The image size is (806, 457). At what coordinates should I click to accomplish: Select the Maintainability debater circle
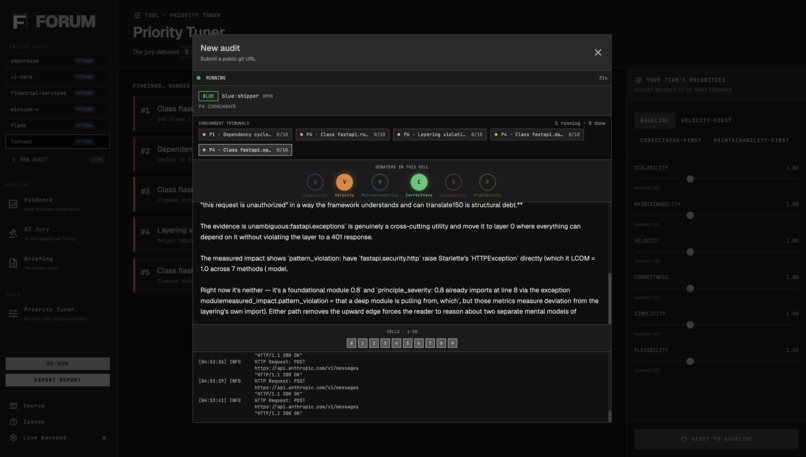(380, 182)
